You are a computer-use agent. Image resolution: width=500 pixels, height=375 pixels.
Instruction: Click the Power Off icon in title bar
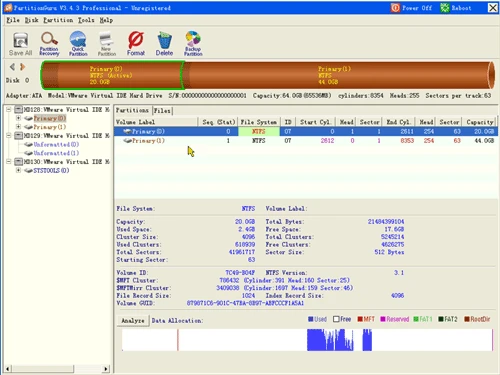pyautogui.click(x=395, y=8)
